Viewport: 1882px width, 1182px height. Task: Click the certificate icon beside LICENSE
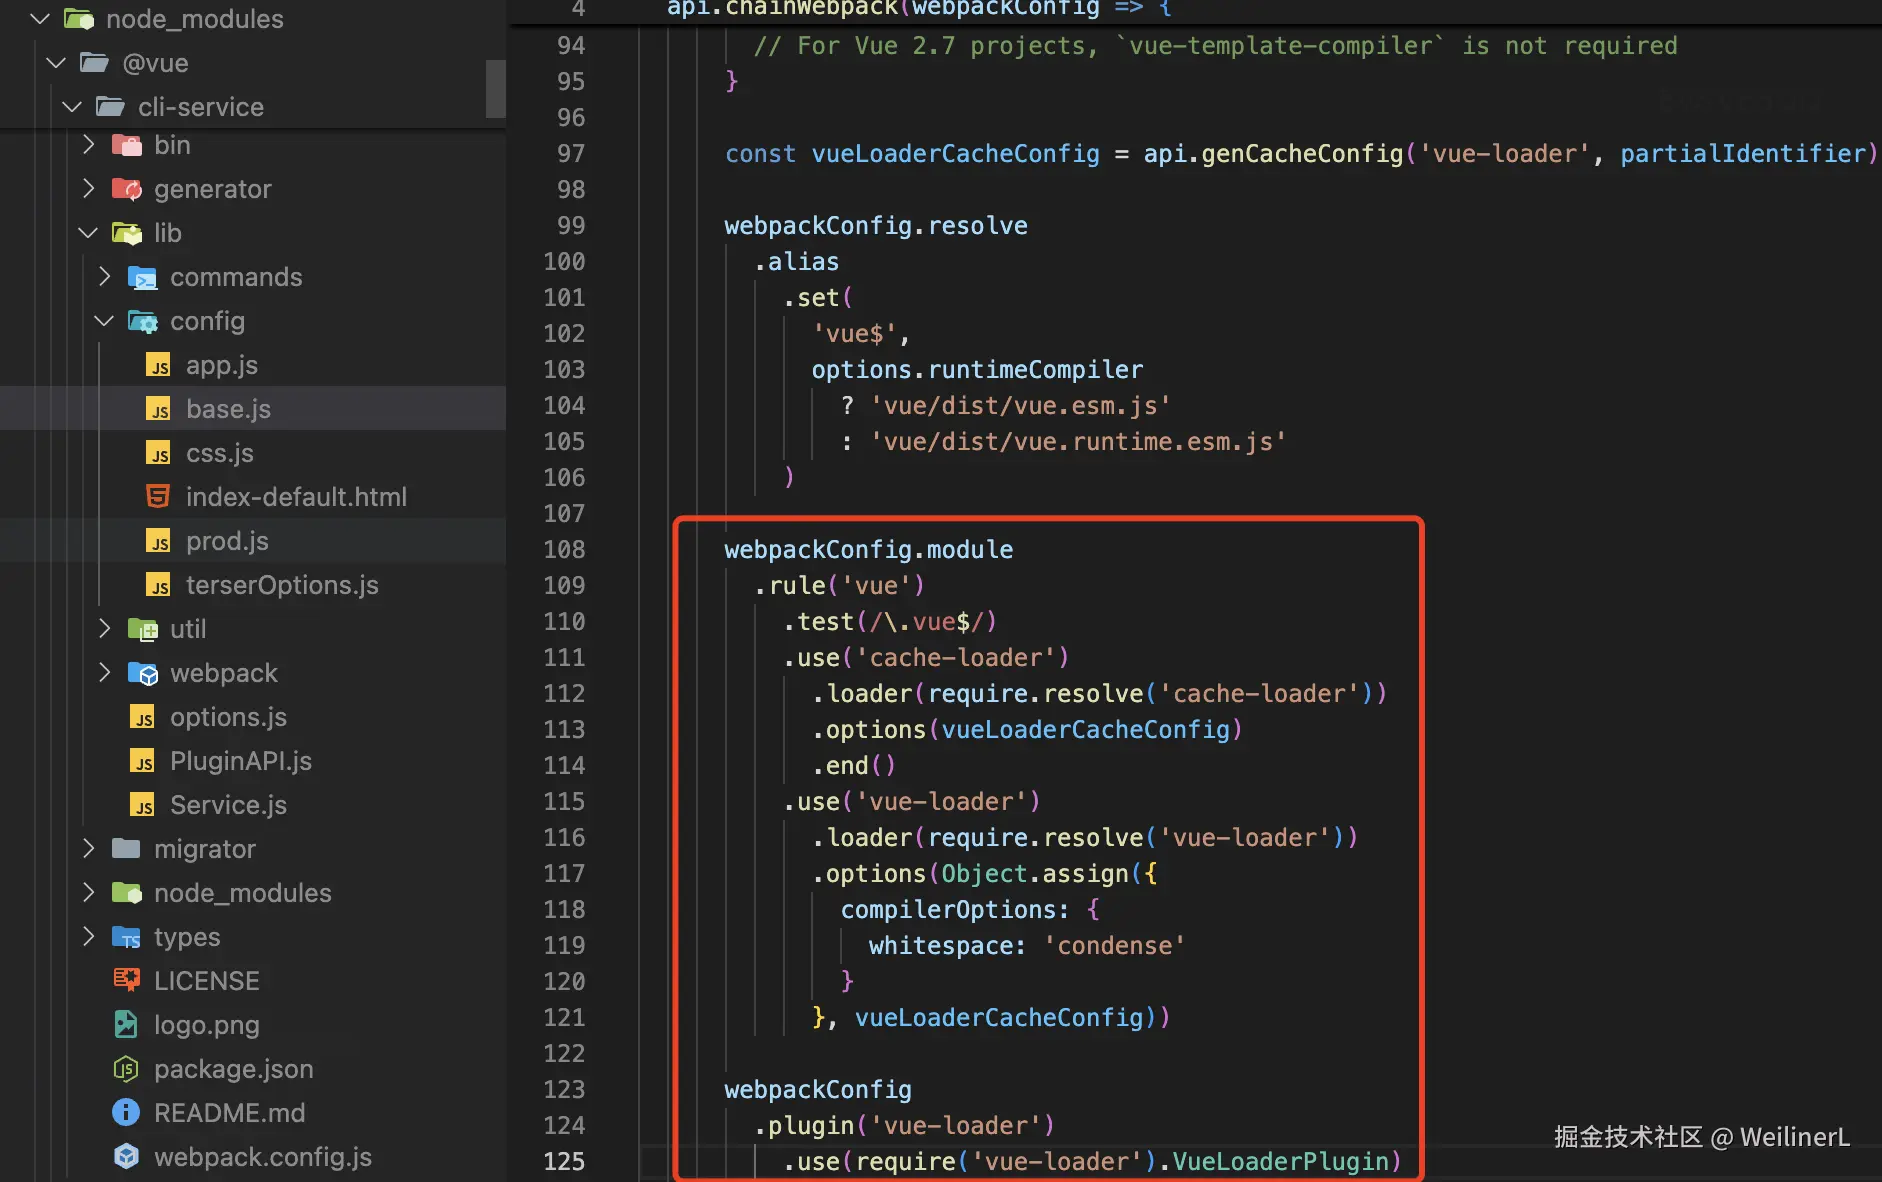pyautogui.click(x=126, y=980)
